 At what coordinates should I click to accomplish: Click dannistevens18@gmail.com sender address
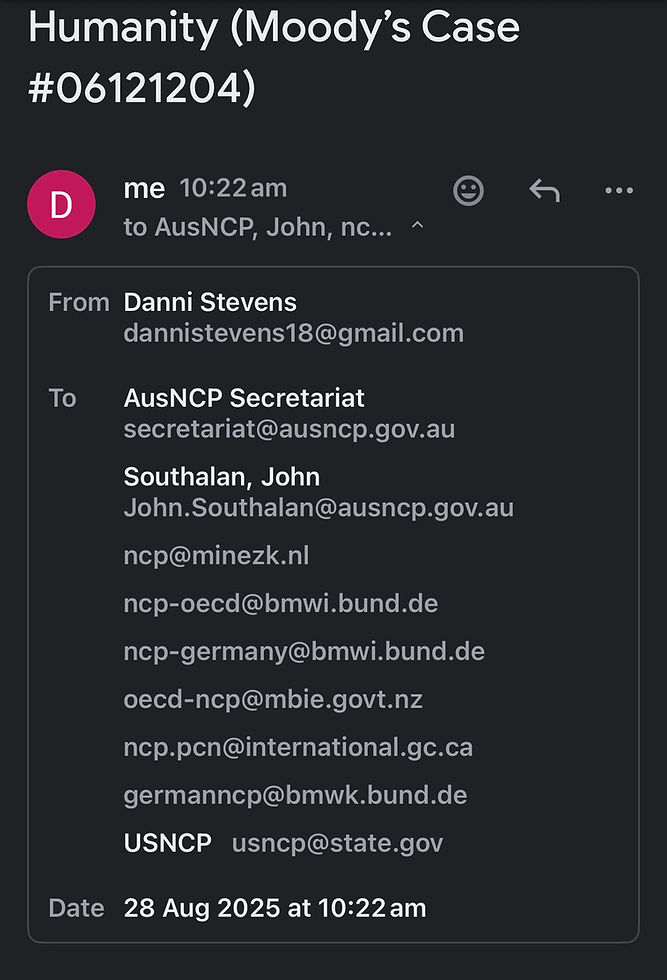pos(293,333)
